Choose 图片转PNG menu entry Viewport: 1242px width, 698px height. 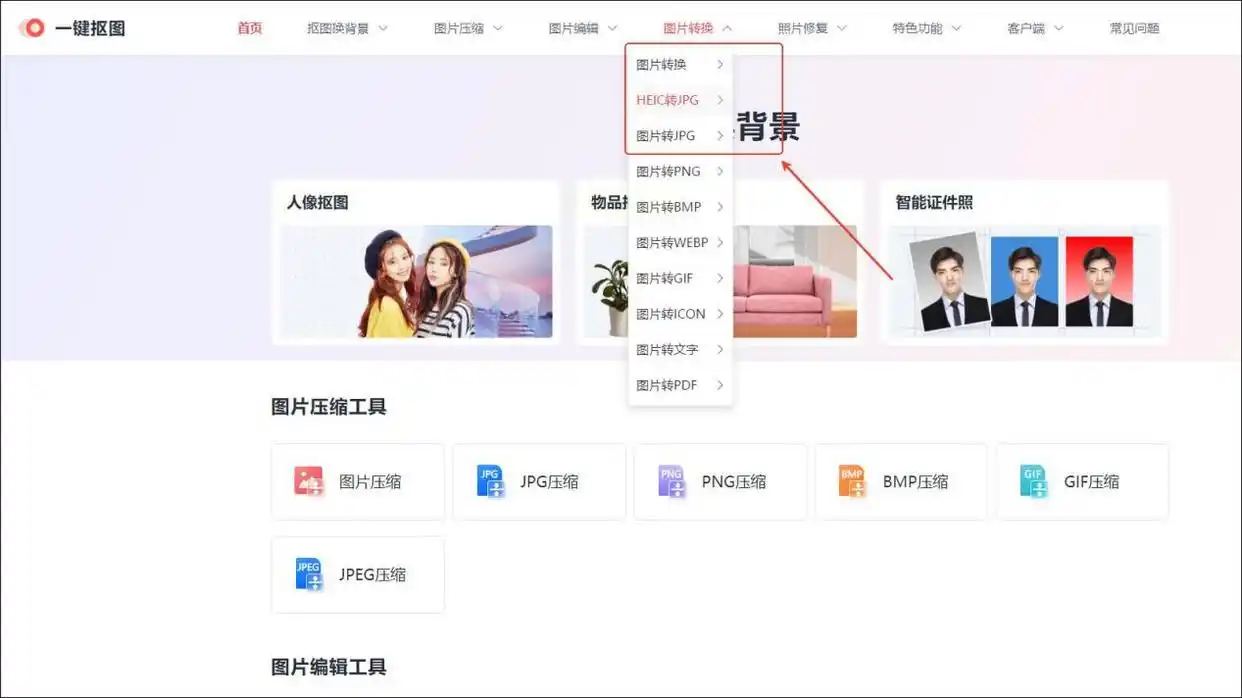click(668, 171)
